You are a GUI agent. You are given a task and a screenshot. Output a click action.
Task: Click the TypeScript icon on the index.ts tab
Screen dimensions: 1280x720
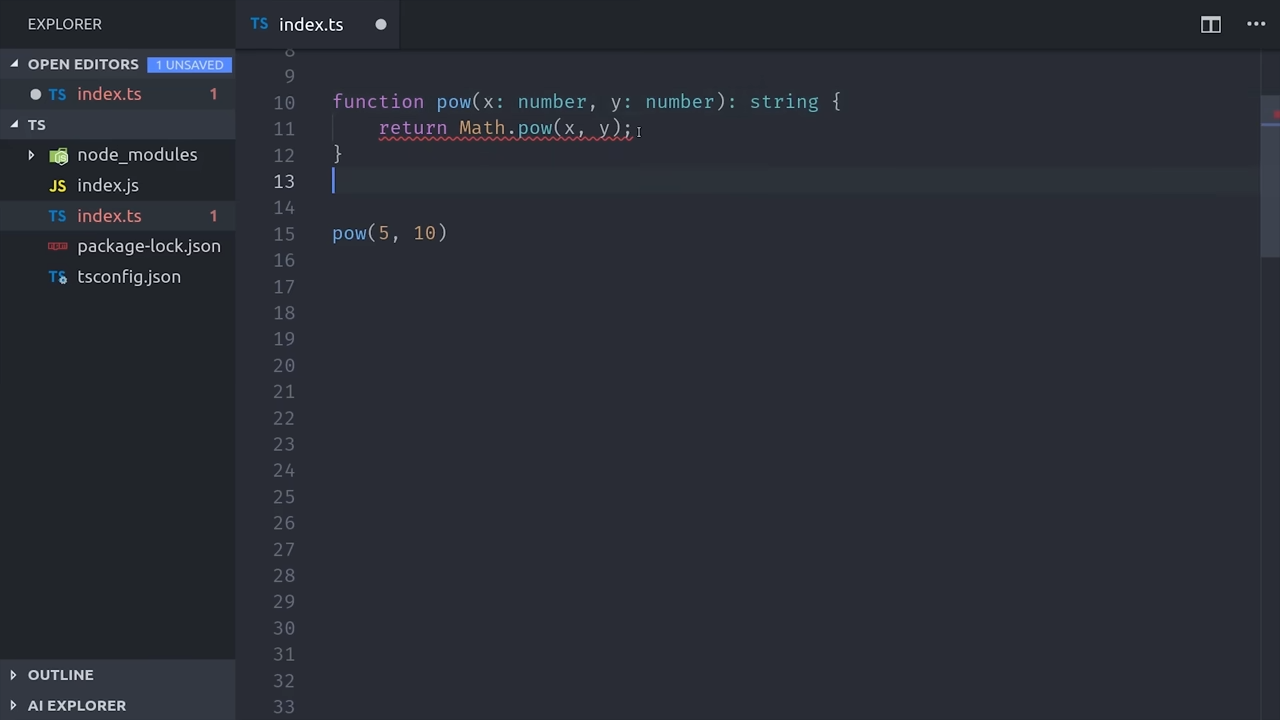coord(260,24)
